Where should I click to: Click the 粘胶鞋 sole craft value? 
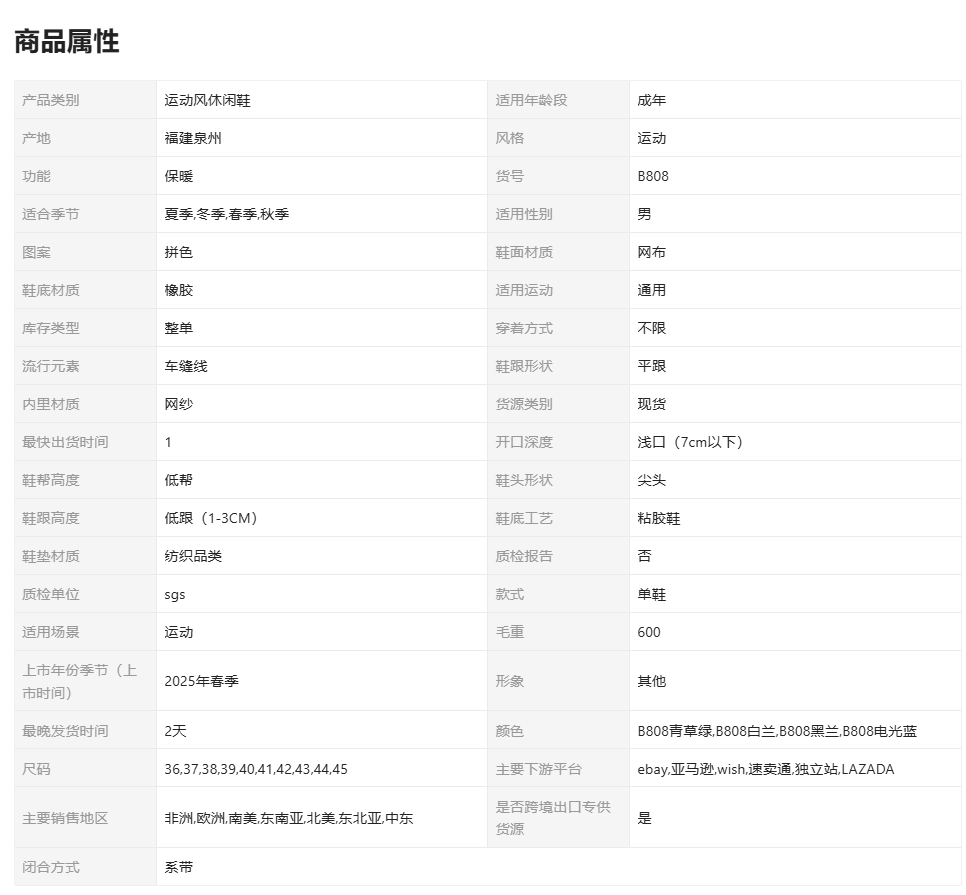(x=659, y=518)
